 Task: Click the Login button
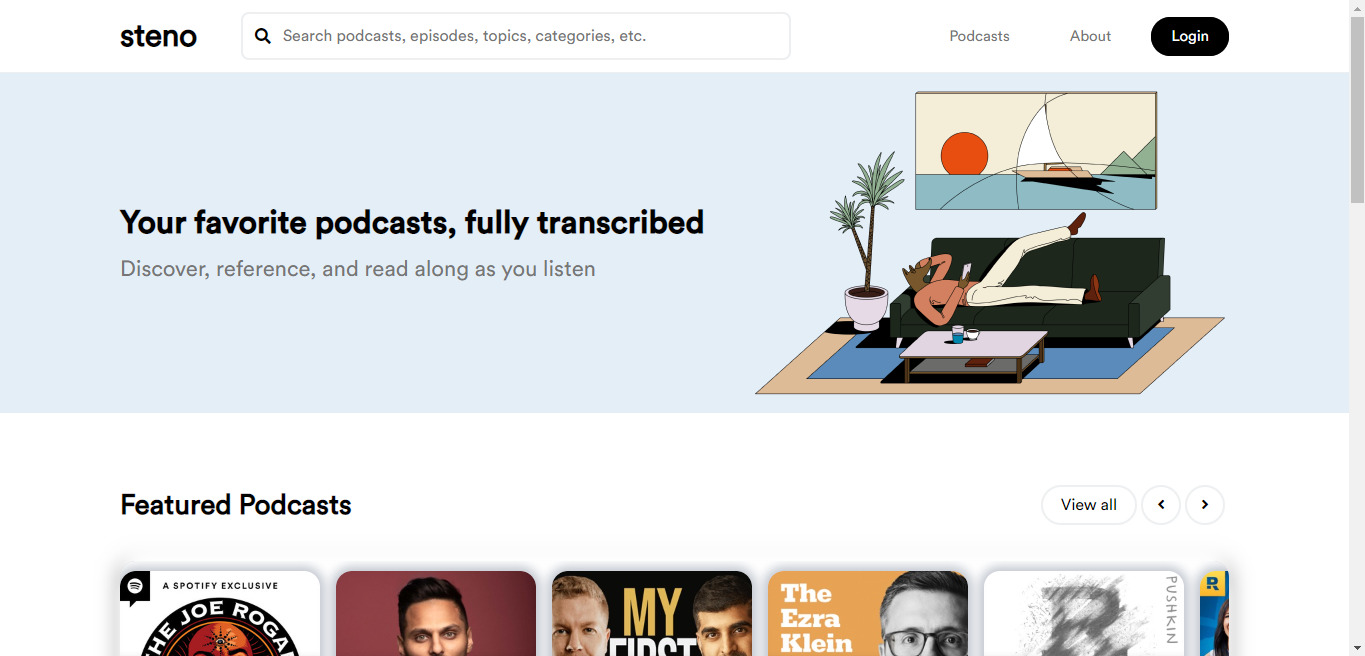click(x=1190, y=36)
